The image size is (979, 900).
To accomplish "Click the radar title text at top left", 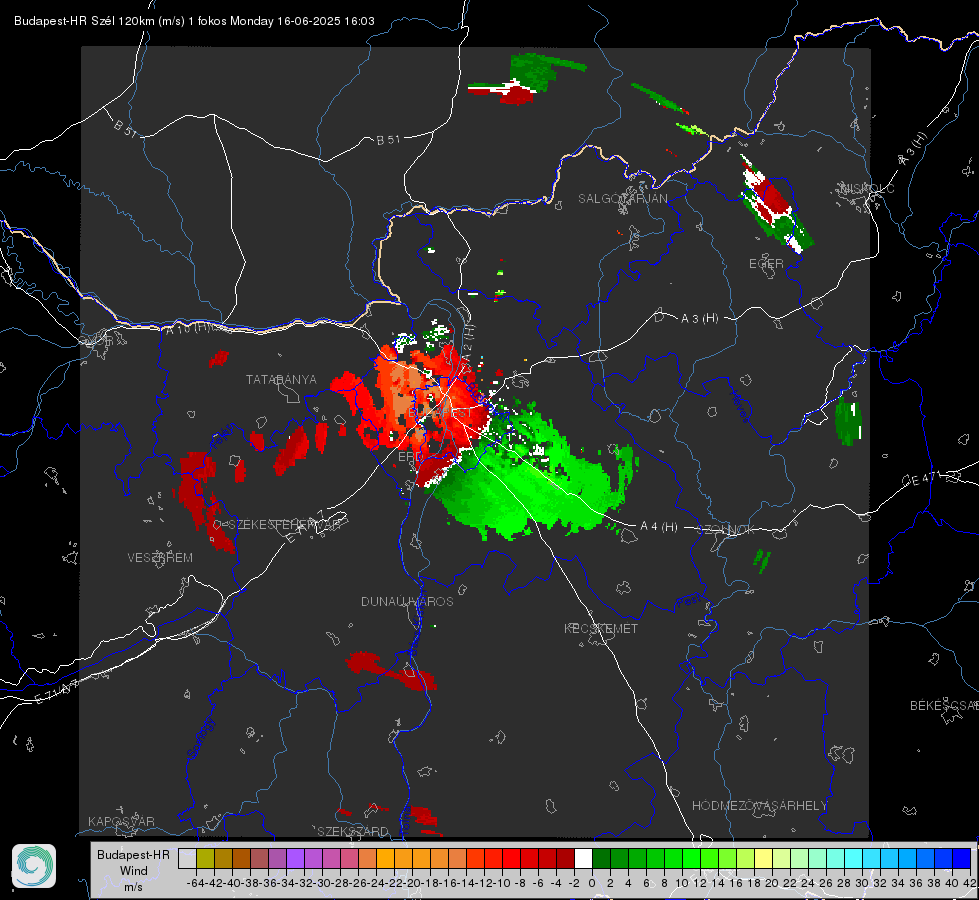I will (194, 21).
